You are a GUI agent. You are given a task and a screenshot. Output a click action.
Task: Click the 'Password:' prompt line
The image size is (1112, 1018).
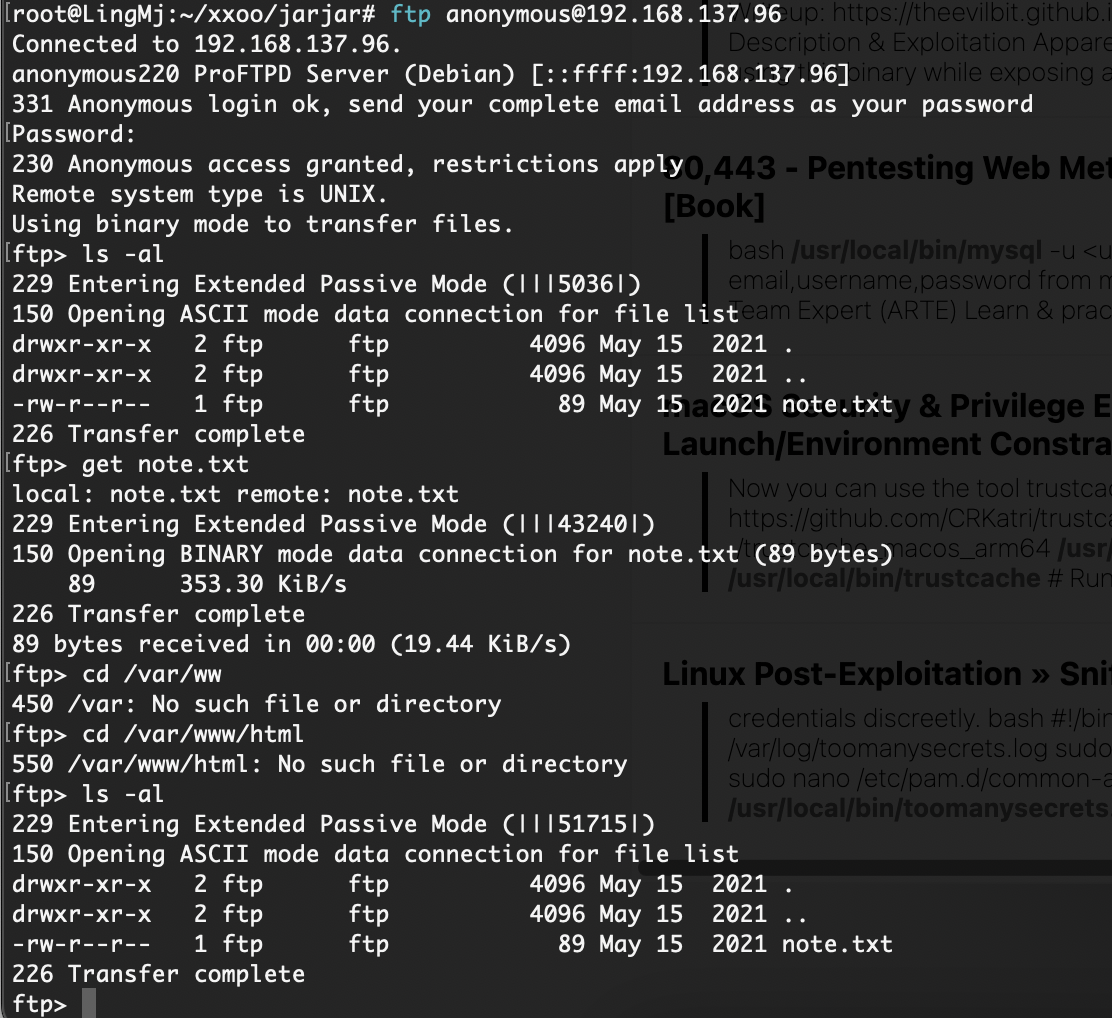(74, 134)
